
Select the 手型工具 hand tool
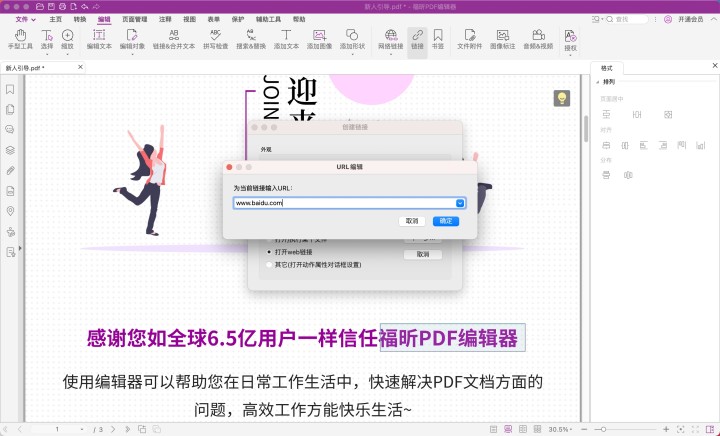point(18,39)
